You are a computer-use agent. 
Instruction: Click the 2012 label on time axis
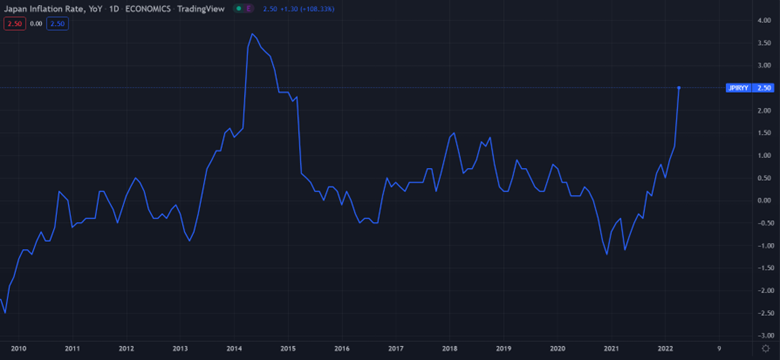coord(126,348)
